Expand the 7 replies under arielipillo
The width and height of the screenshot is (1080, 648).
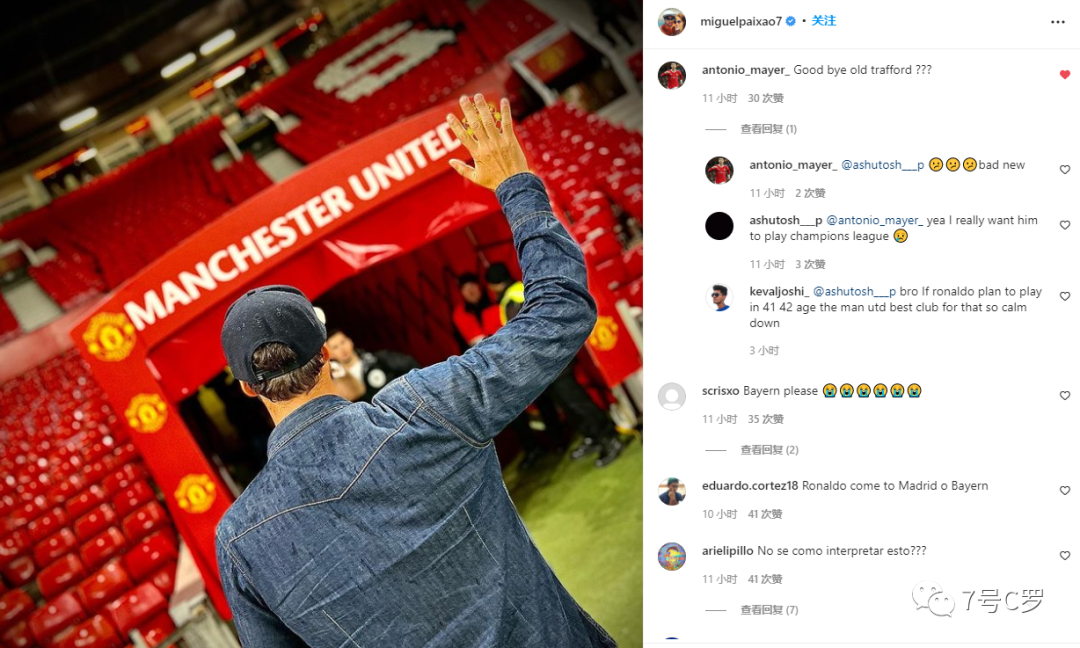769,609
